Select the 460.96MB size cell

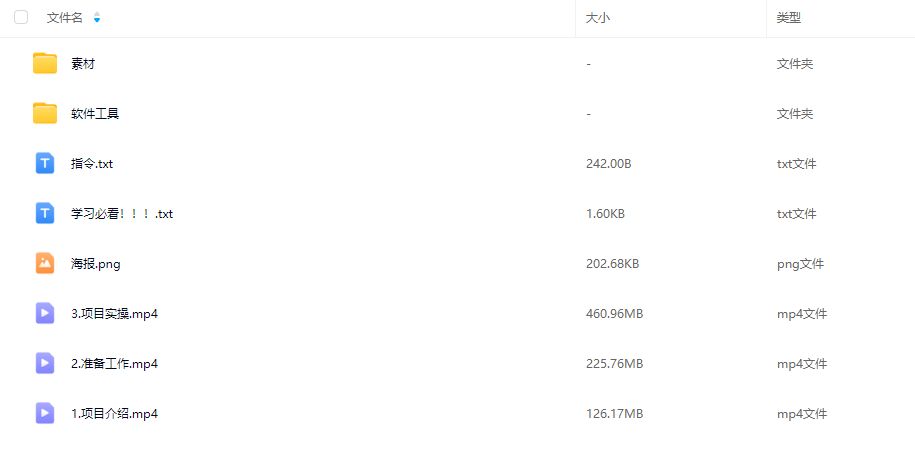[x=614, y=313]
